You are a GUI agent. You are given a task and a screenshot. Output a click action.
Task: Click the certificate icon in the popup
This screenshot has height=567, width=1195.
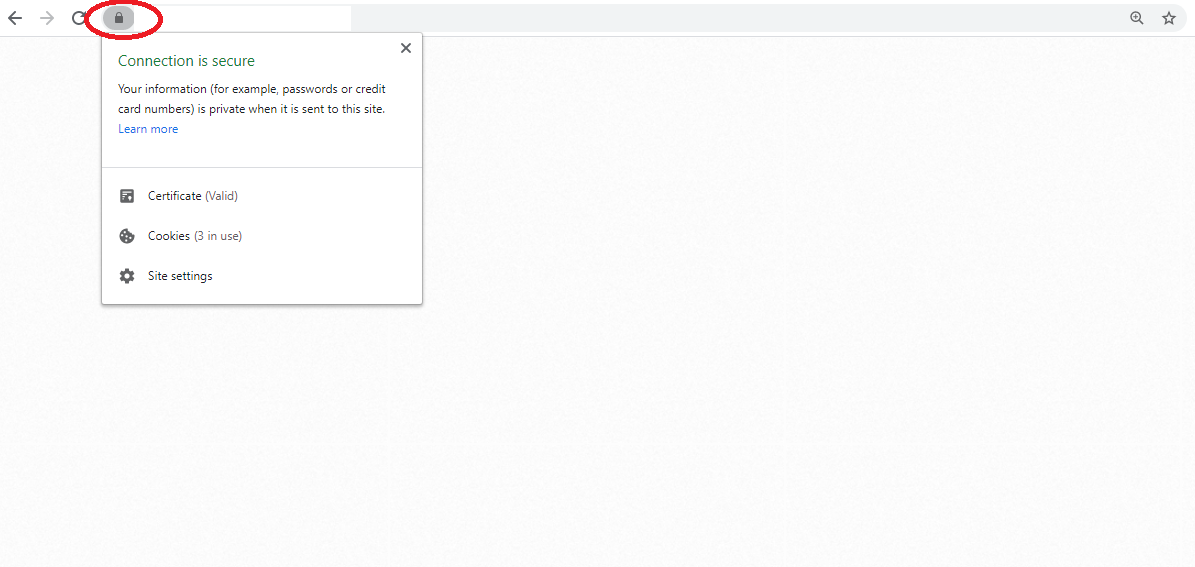(127, 196)
